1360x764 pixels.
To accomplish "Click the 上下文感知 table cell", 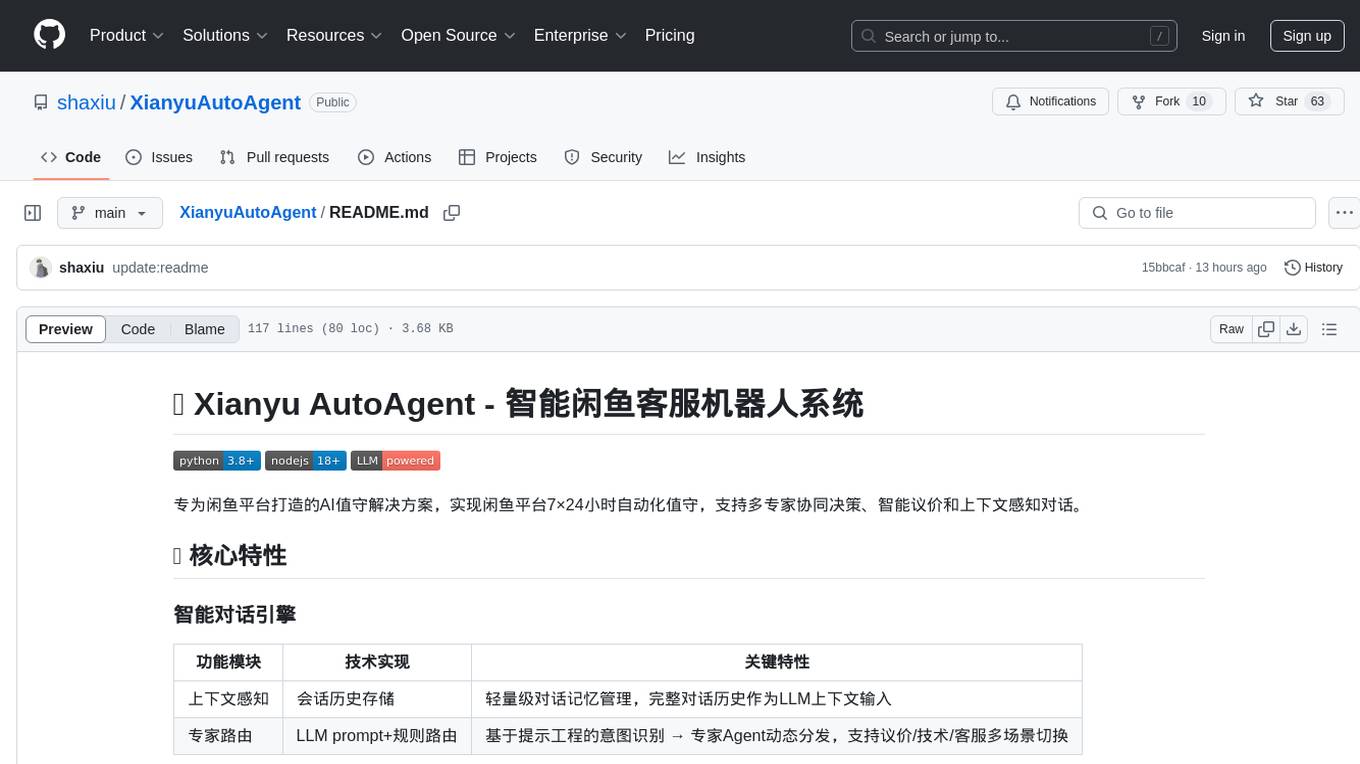I will (x=229, y=699).
